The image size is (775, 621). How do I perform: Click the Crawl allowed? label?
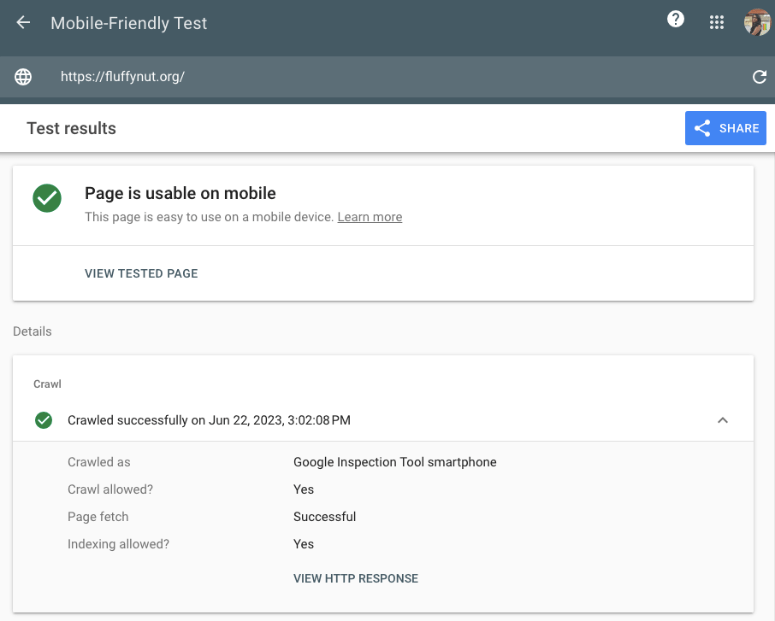(x=110, y=489)
